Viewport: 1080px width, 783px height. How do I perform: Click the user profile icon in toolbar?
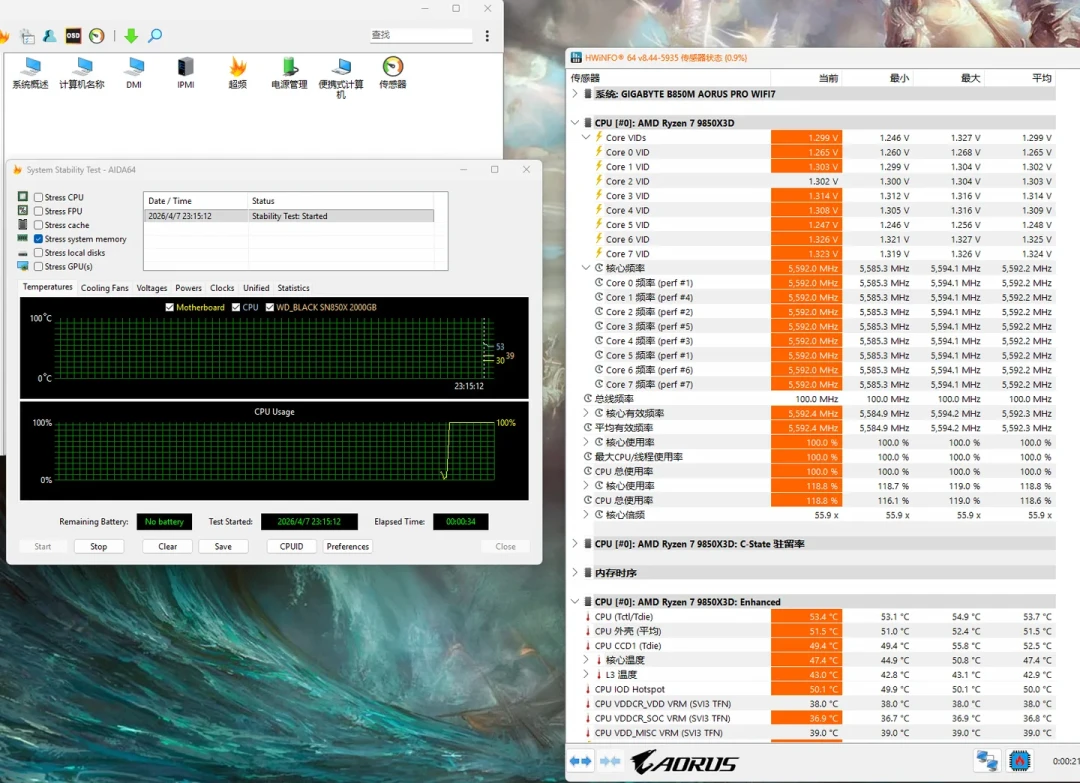[50, 35]
